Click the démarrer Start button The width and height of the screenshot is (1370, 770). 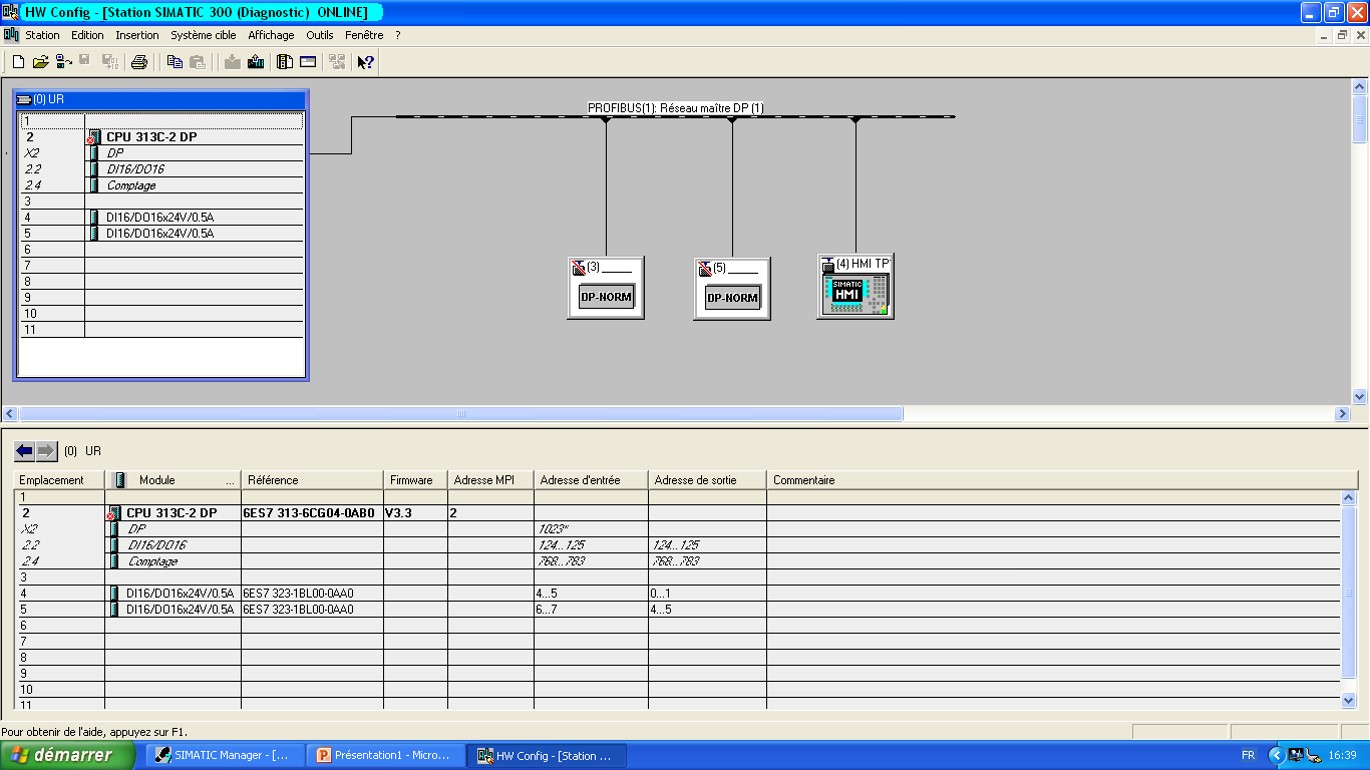[67, 755]
